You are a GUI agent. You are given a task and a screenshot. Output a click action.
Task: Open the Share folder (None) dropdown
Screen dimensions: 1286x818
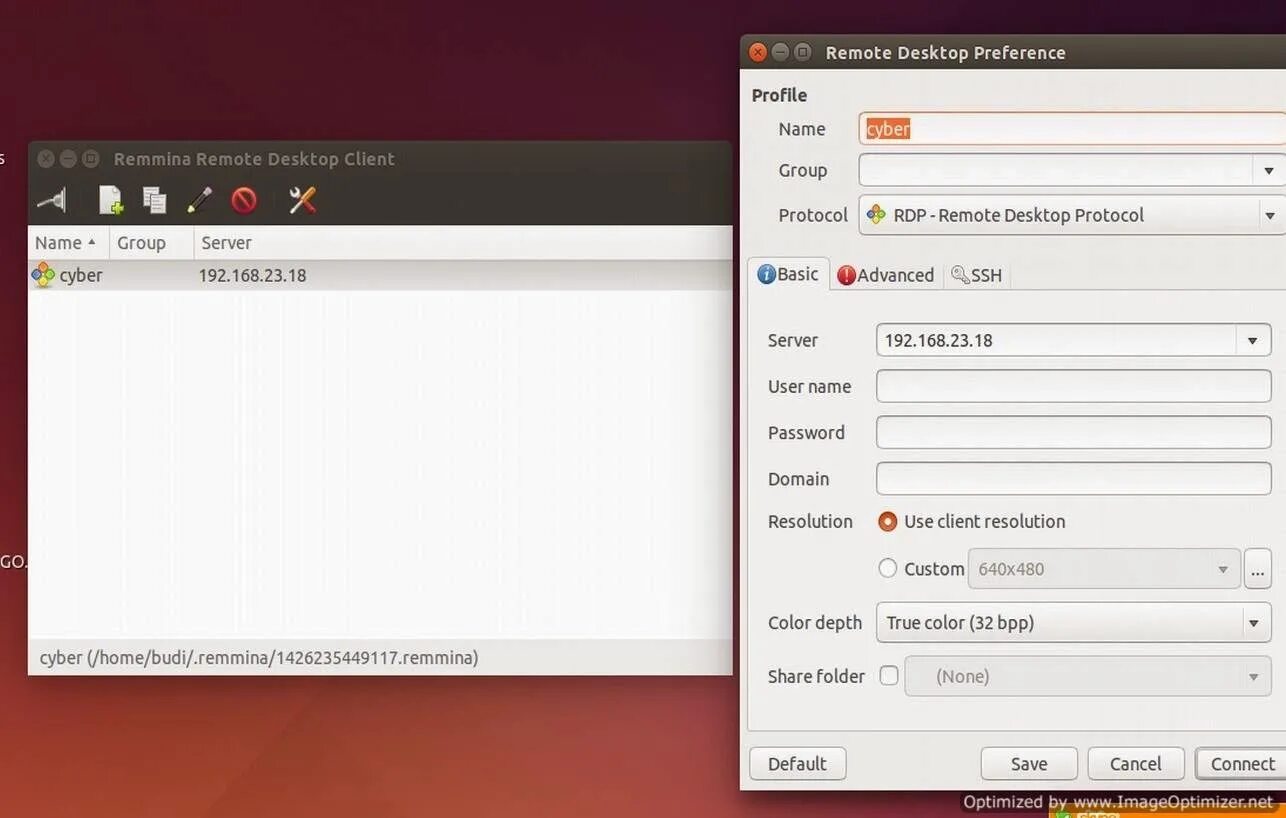pos(1088,676)
